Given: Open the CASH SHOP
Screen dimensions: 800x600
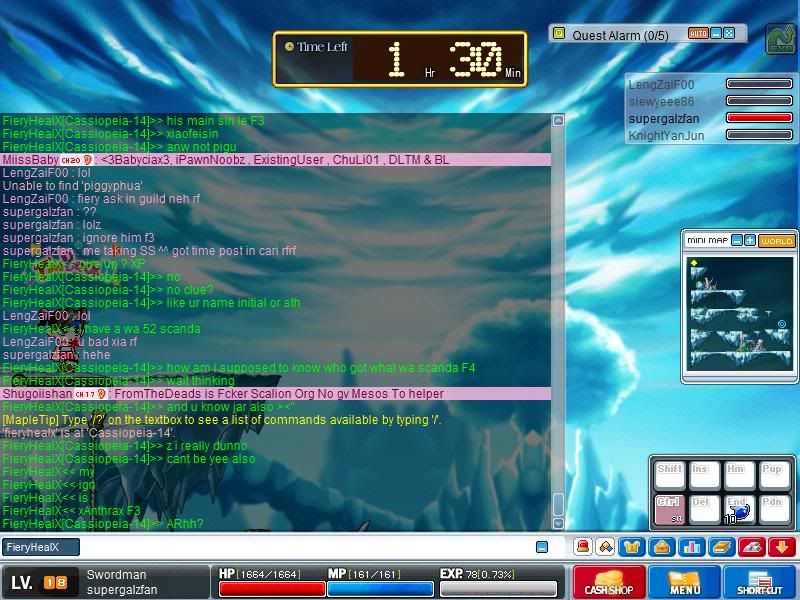Looking at the screenshot, I should (x=608, y=582).
